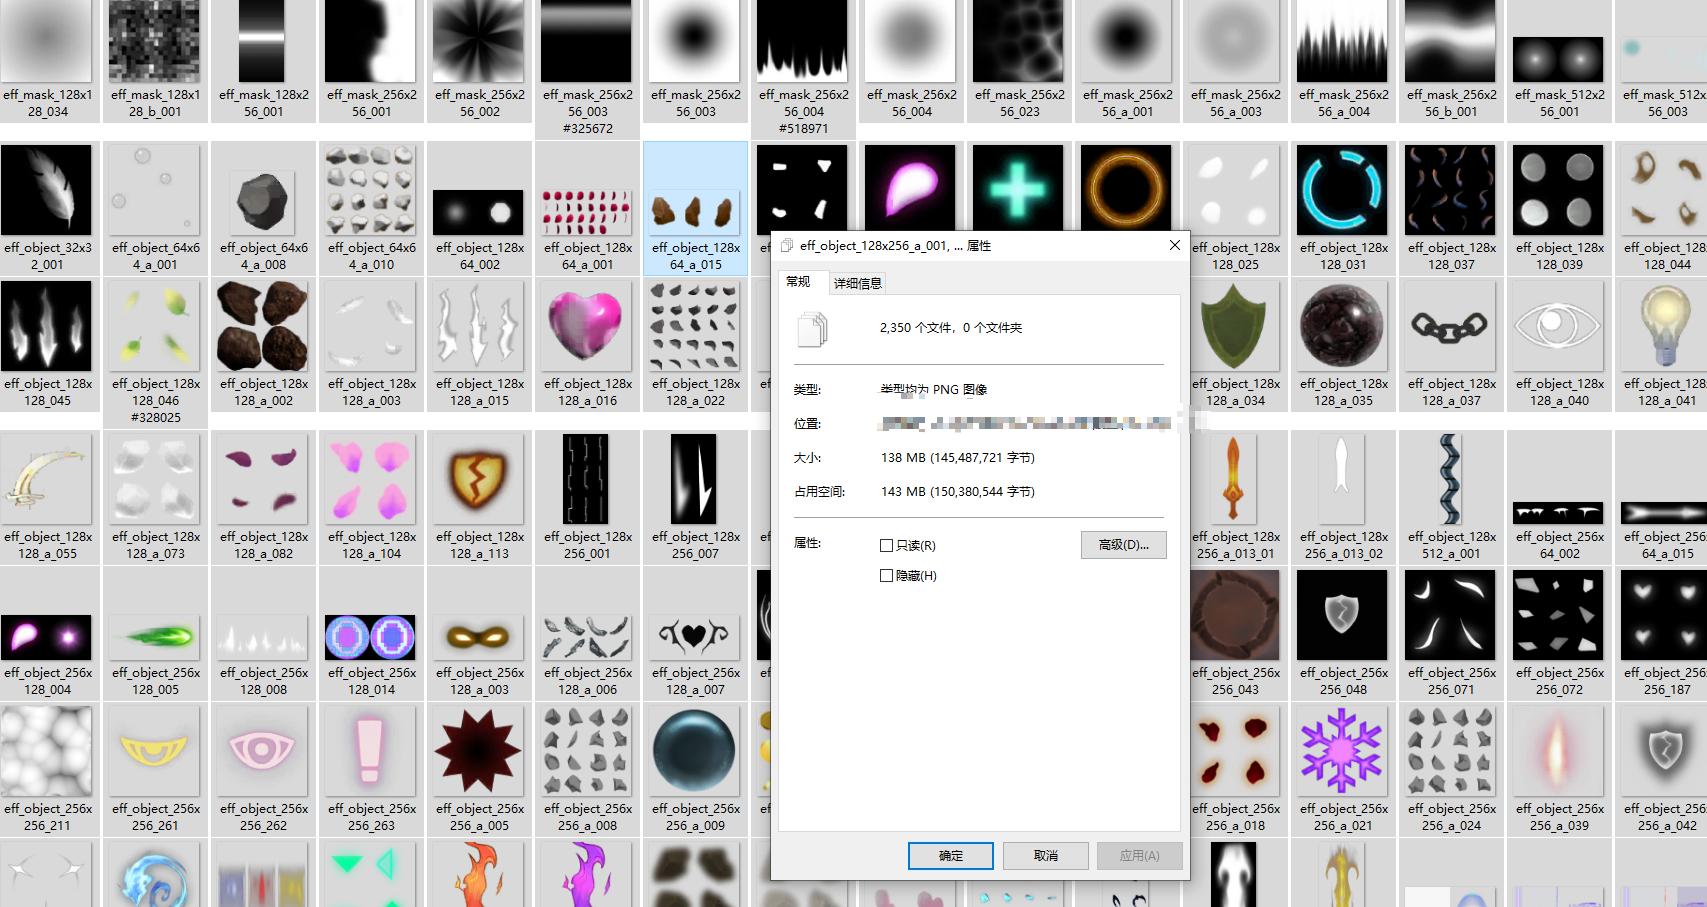1707x907 pixels.
Task: Toggle the 只读(R) read-only checkbox
Action: coord(886,545)
